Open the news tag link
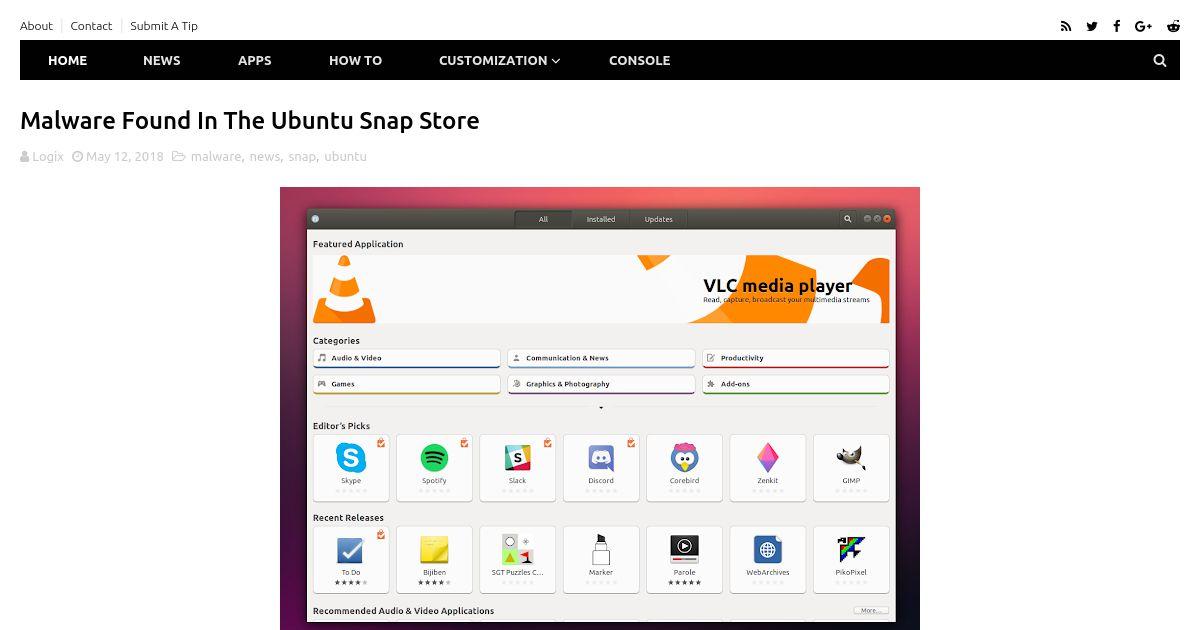 click(x=265, y=156)
